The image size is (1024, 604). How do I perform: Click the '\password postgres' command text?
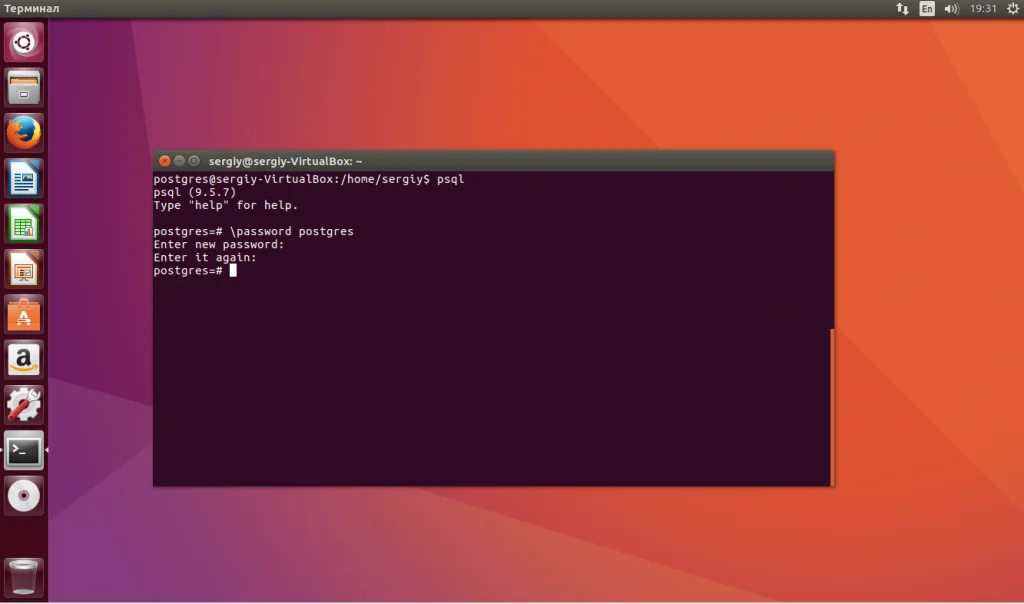291,231
